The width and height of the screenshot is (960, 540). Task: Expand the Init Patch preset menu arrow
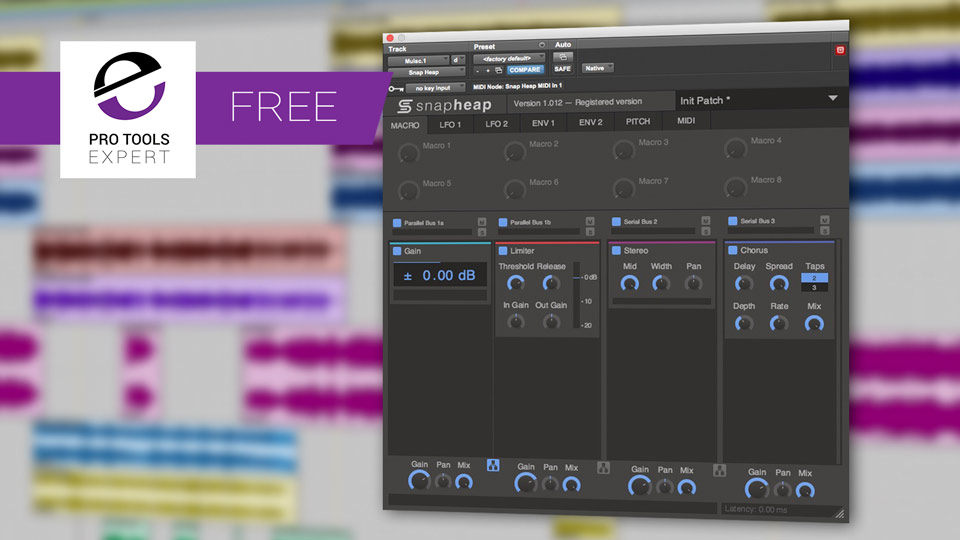833,98
